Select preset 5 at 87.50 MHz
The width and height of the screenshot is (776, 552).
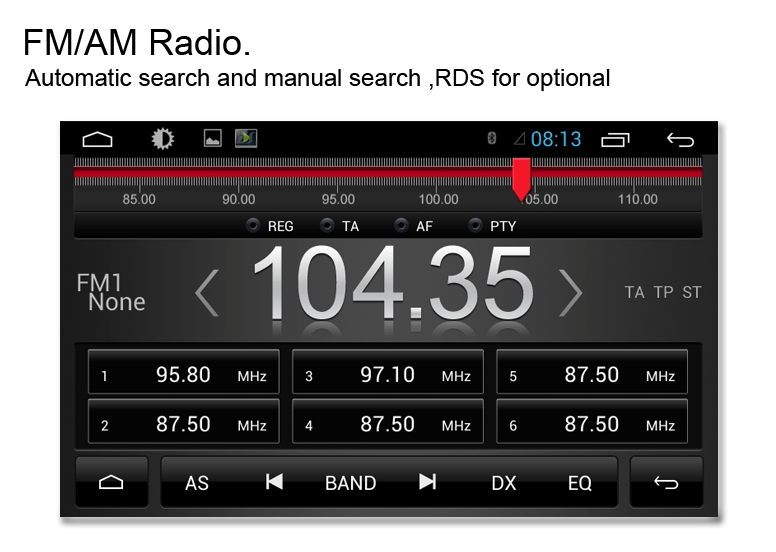click(x=592, y=372)
